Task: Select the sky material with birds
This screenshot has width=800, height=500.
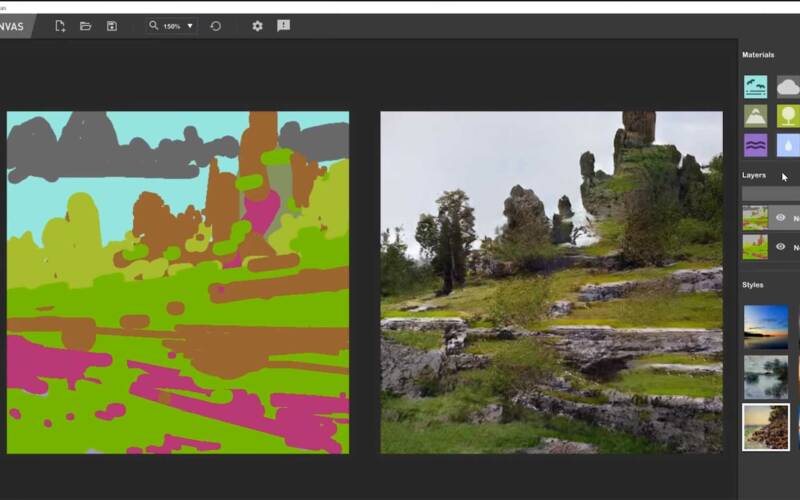Action: click(755, 87)
